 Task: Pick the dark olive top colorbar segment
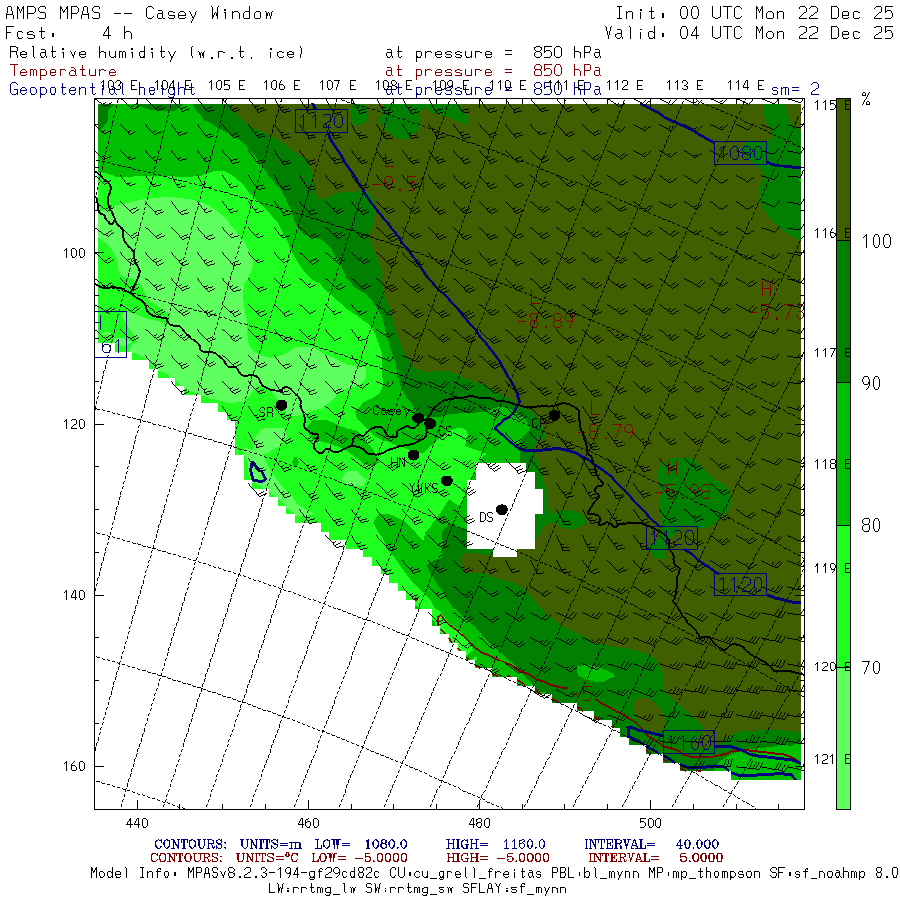(x=843, y=169)
